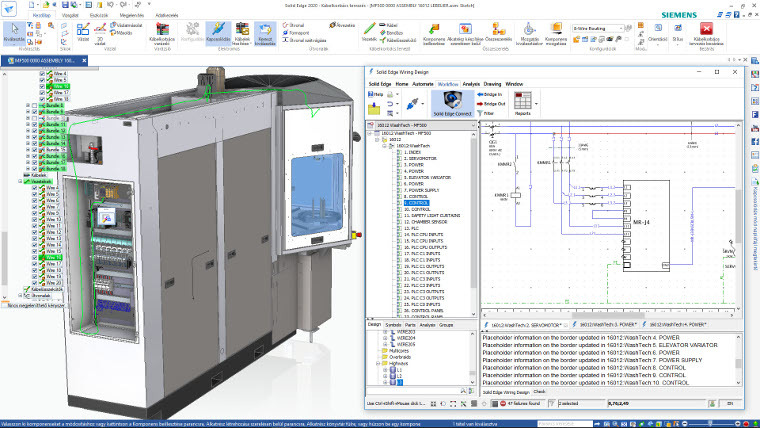The image size is (760, 428).
Task: Expand the Bundle 8 tree node
Action: pos(28,105)
